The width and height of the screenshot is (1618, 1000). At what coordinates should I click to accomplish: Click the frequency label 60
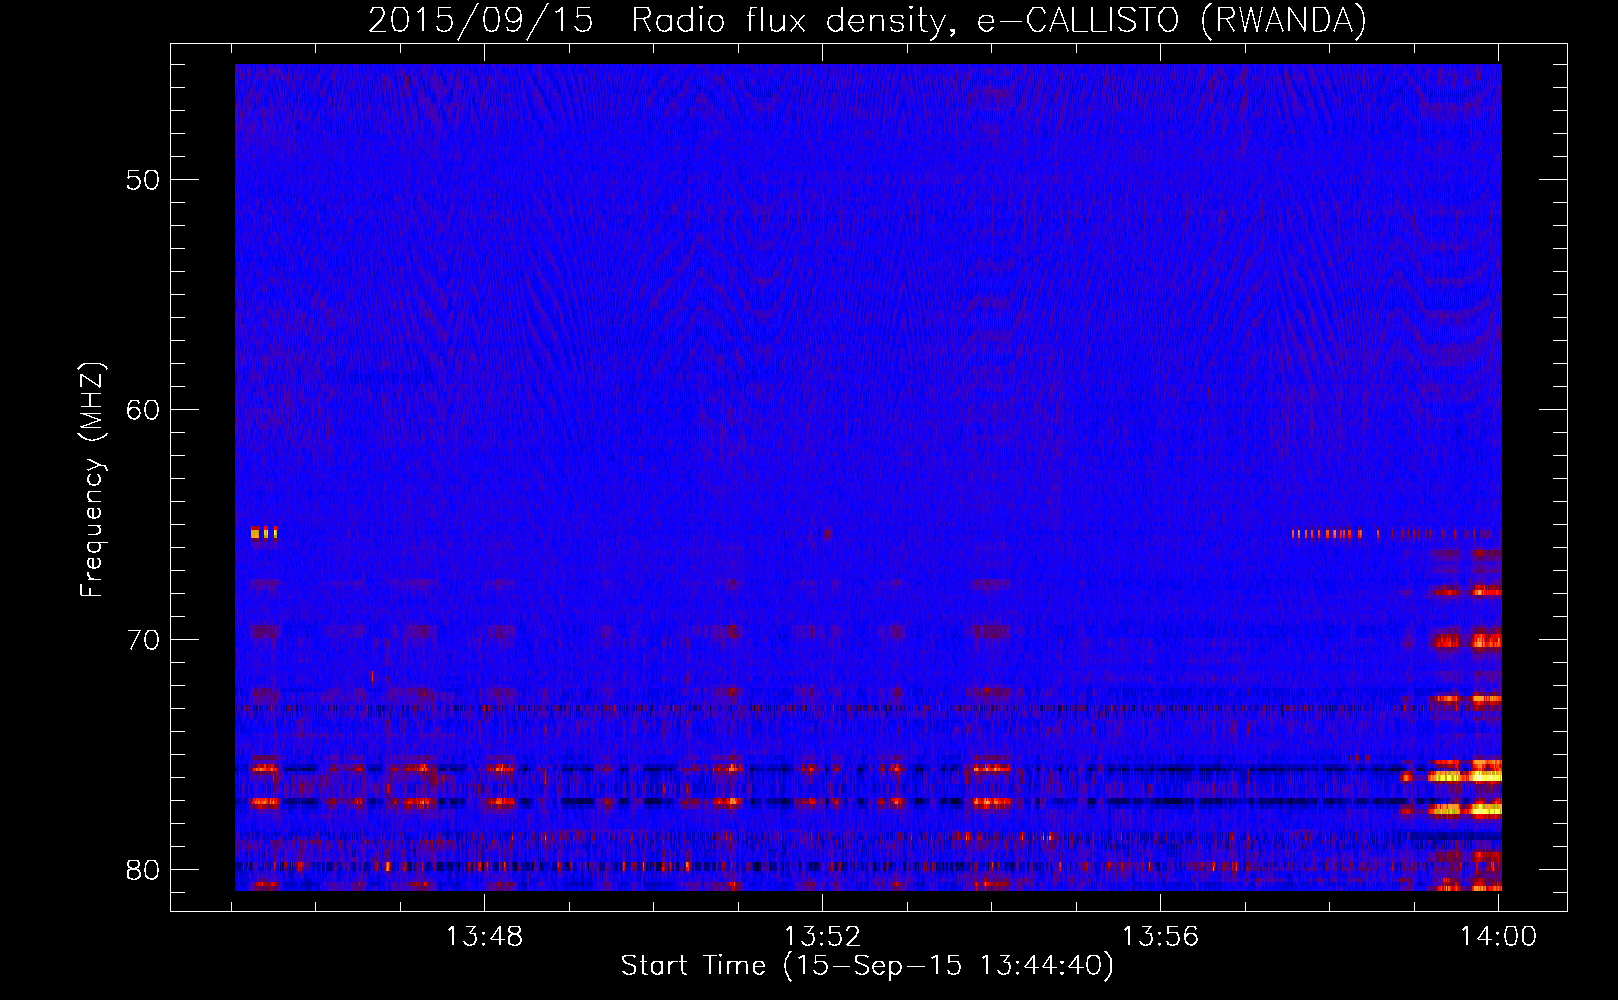(143, 410)
